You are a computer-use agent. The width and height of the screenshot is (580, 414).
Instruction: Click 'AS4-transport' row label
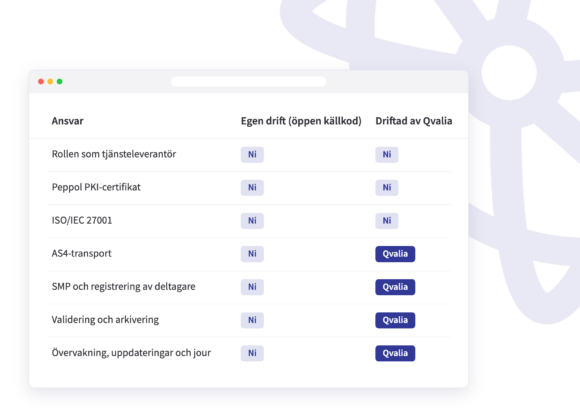(81, 253)
